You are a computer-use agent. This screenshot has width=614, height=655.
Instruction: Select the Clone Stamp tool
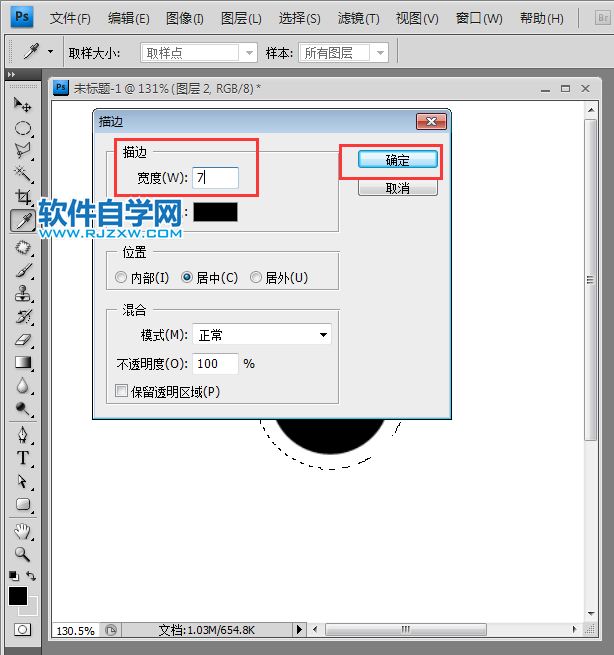click(x=23, y=294)
